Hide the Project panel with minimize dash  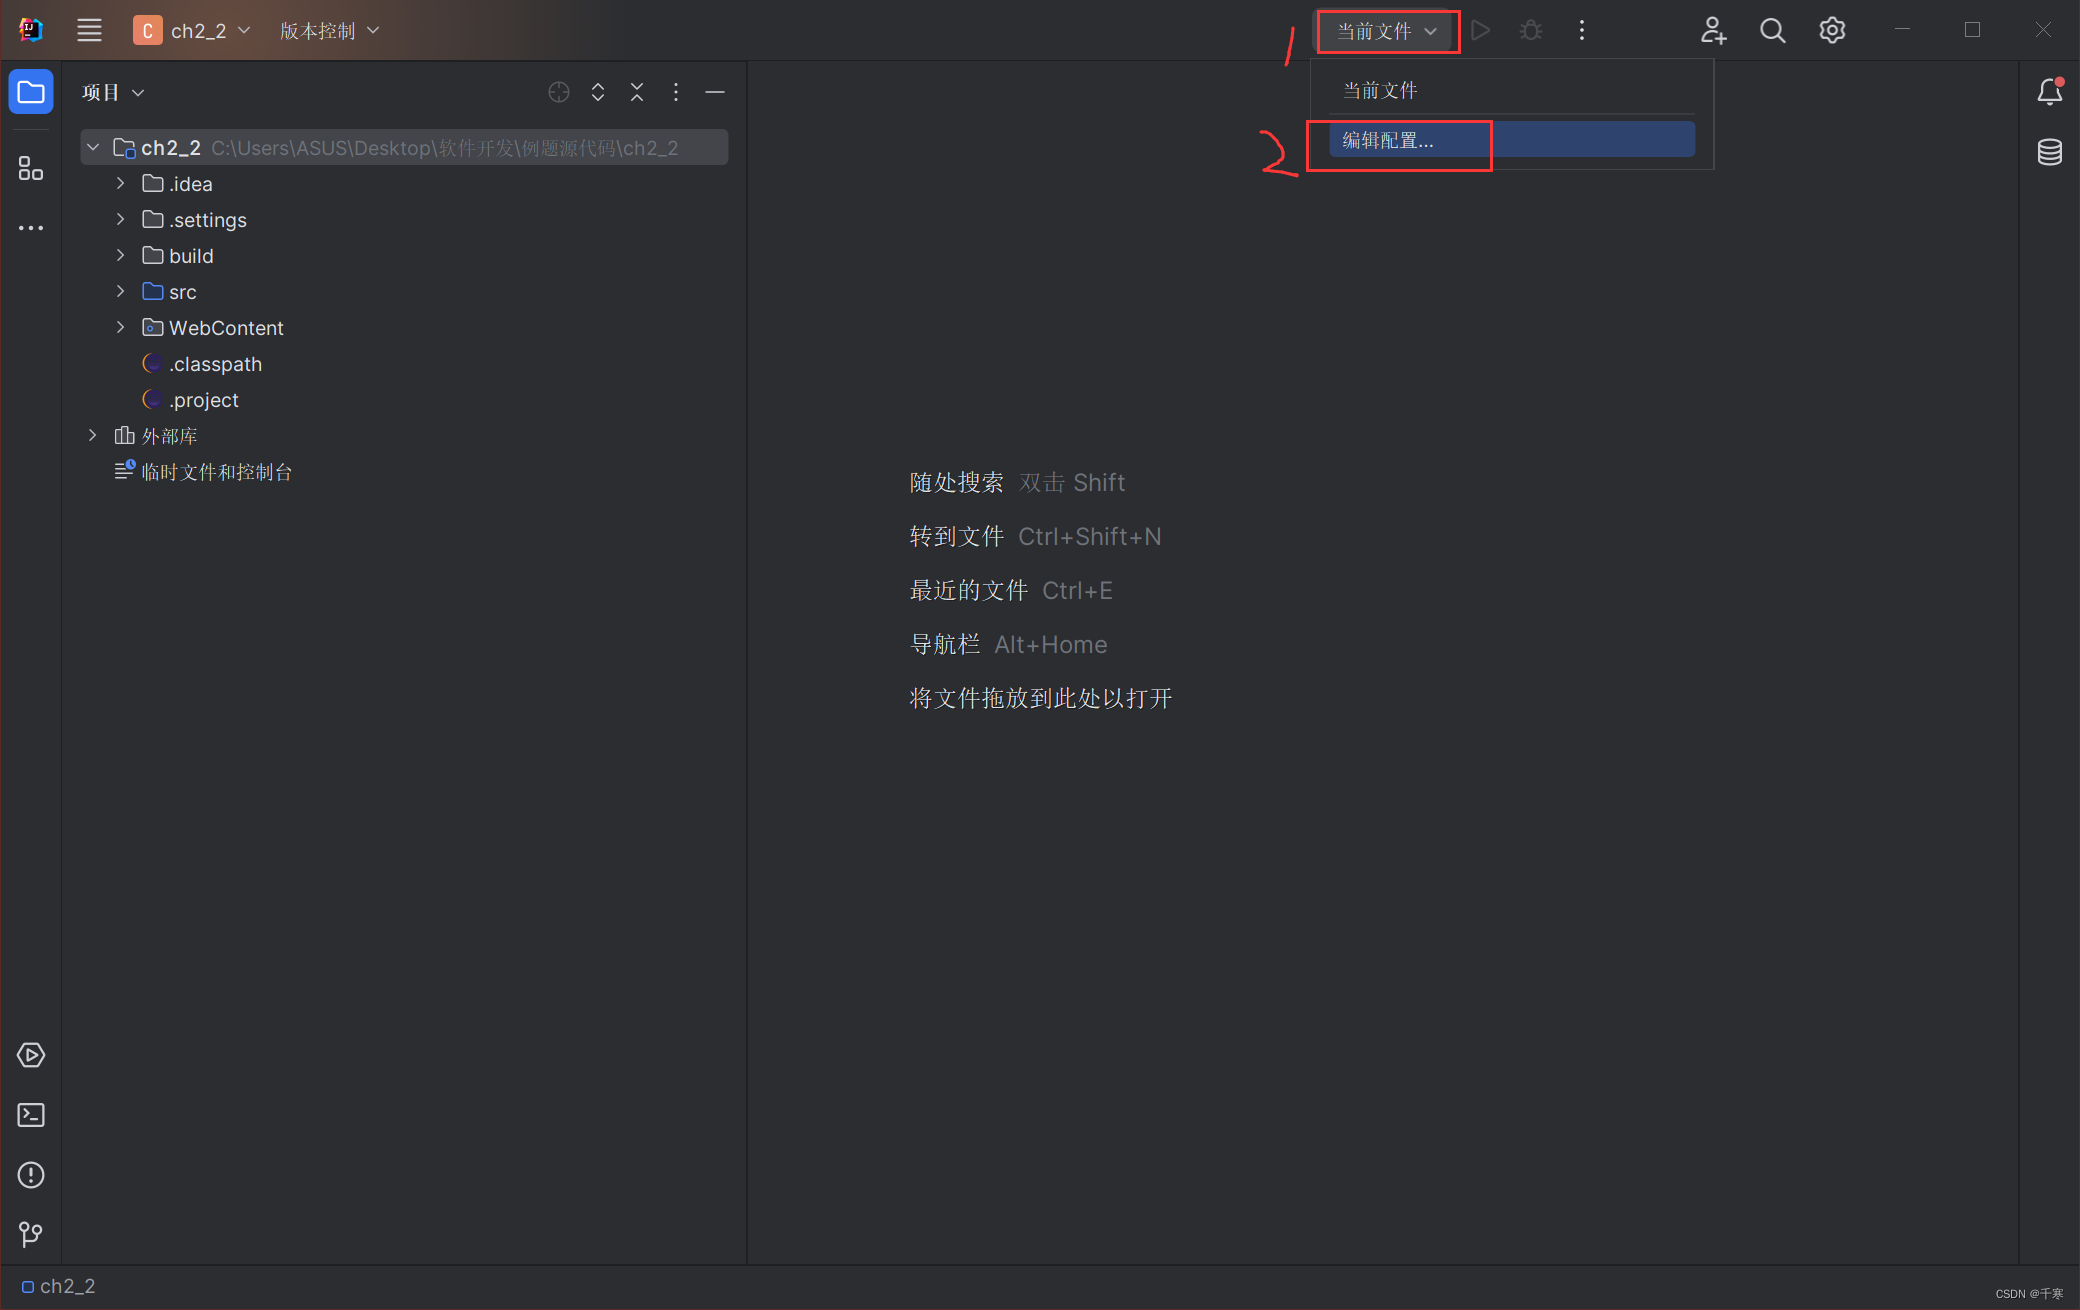click(x=715, y=92)
